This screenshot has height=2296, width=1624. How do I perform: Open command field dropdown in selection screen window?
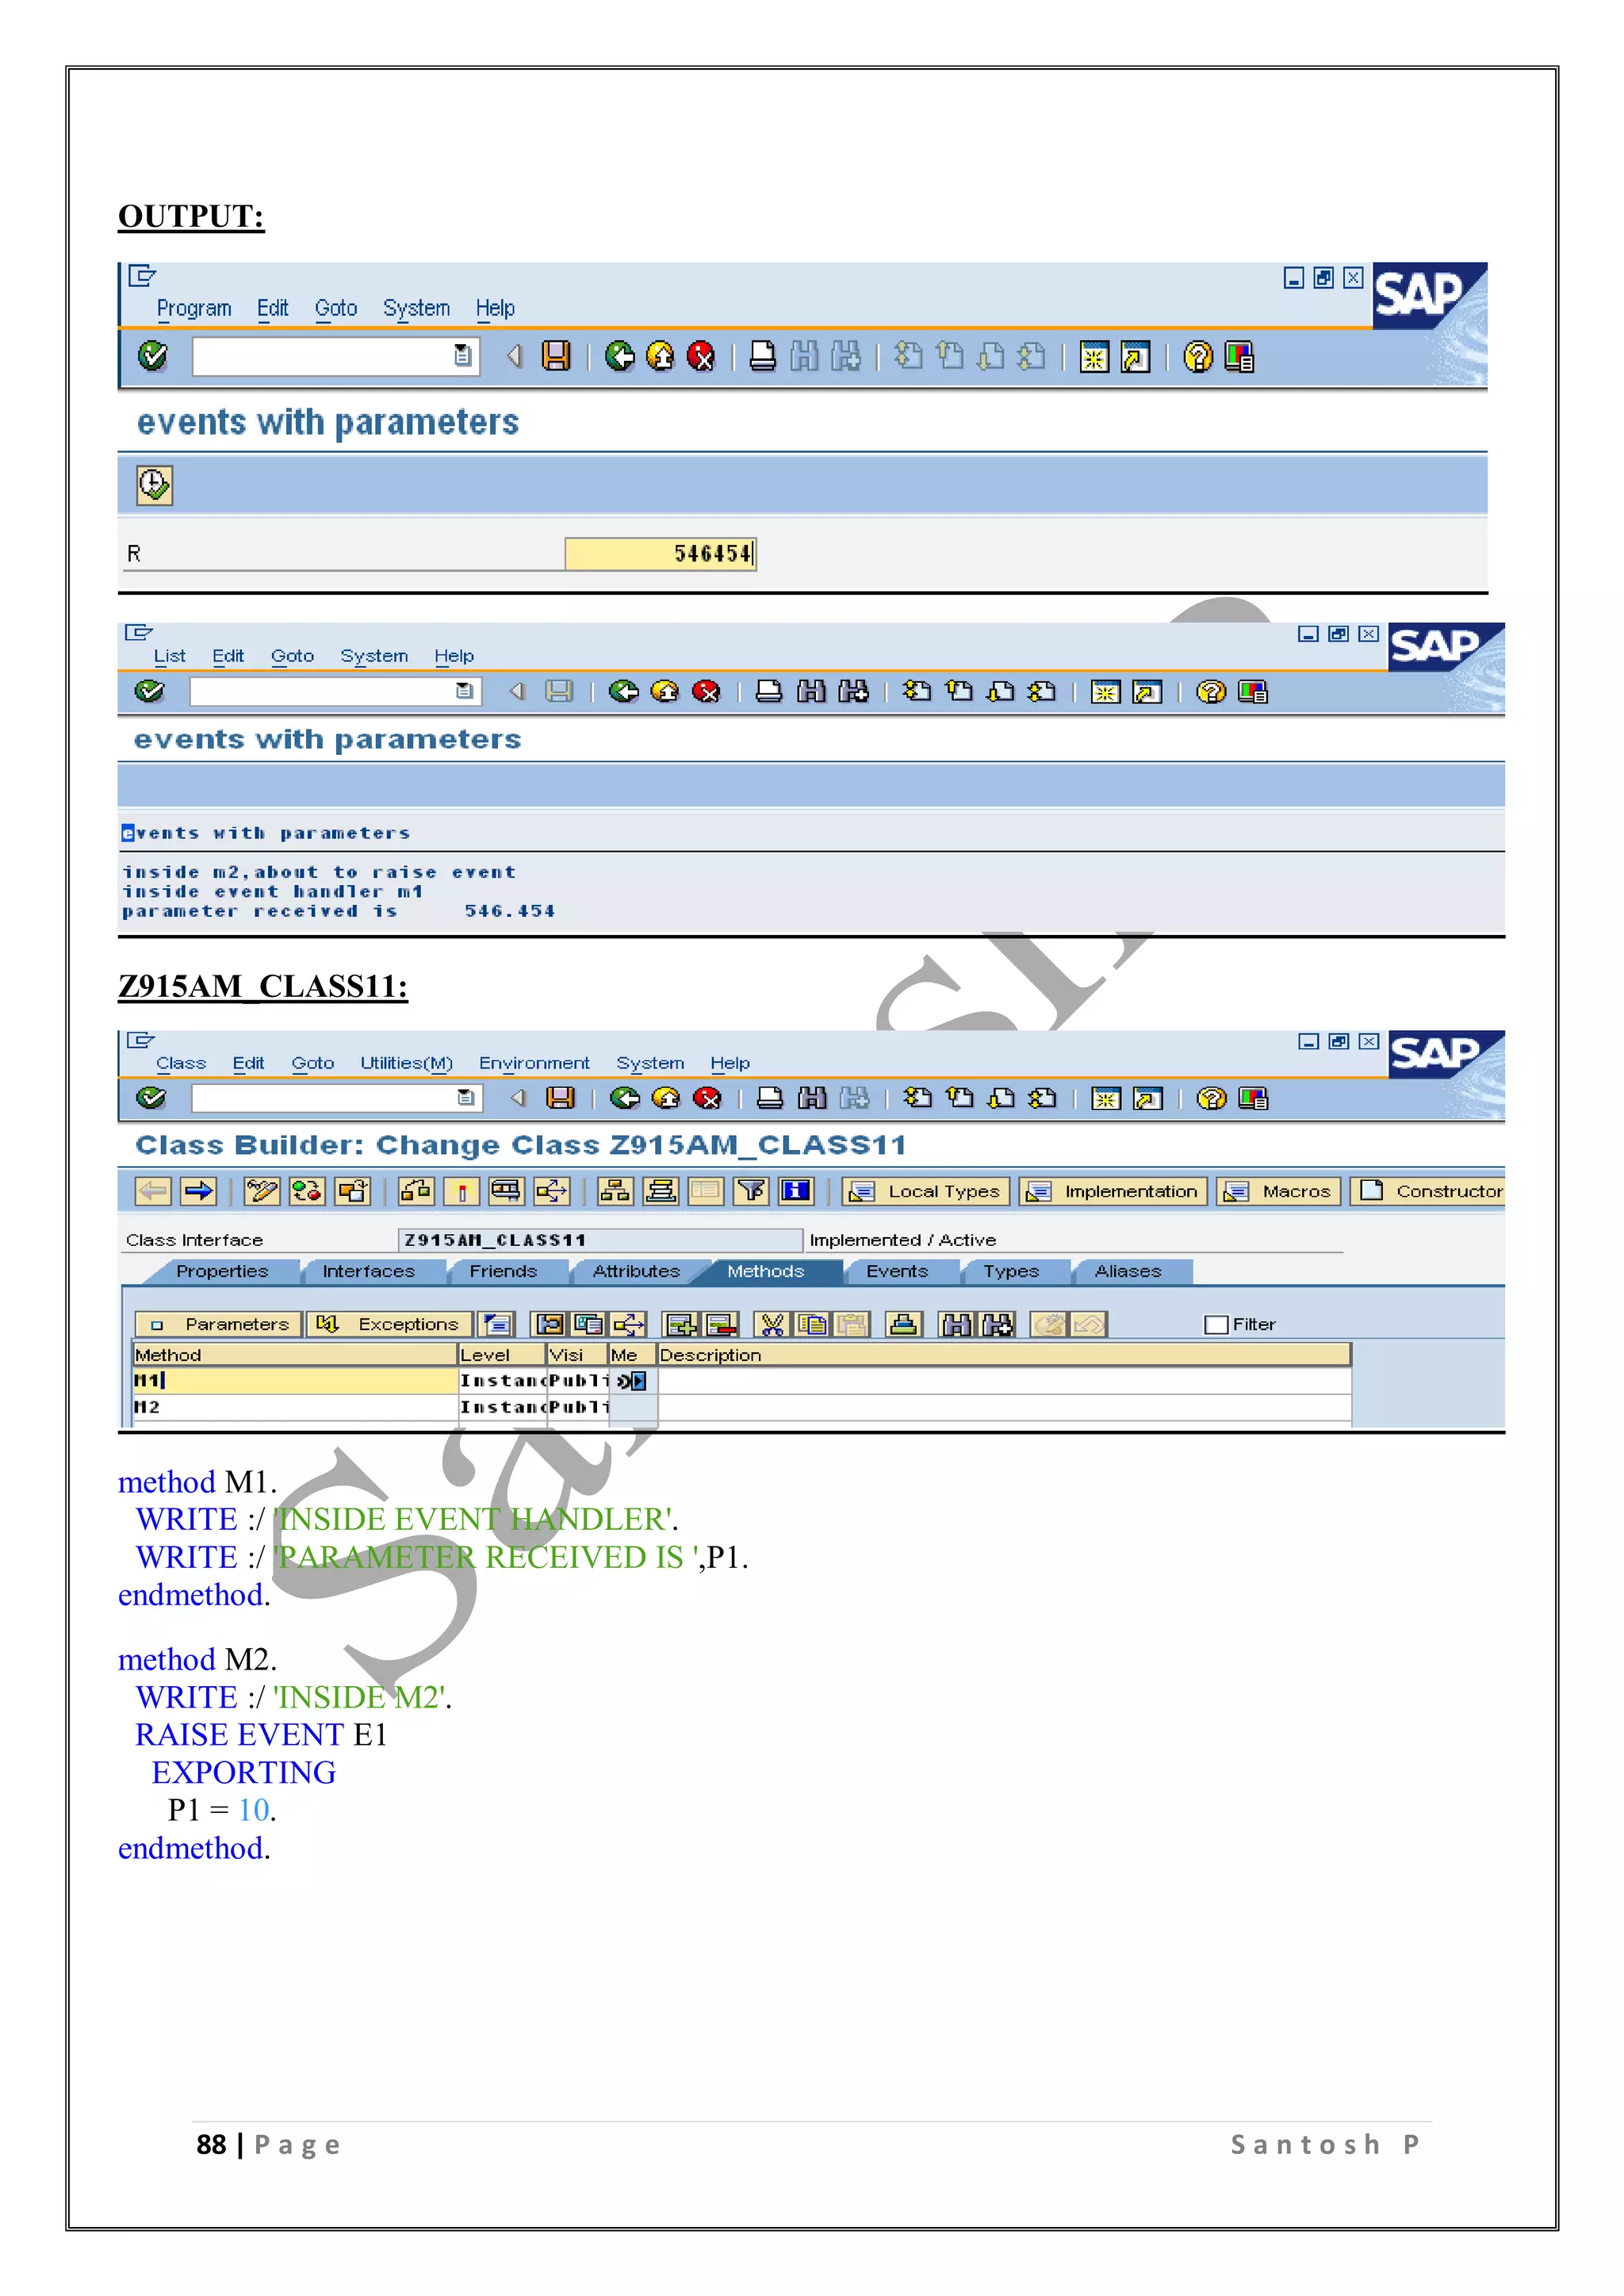click(x=462, y=355)
